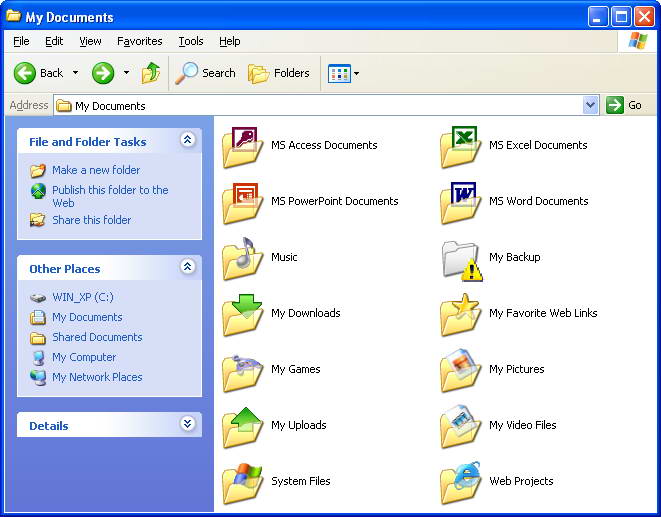Click the green Forward arrow button
The image size is (661, 517).
103,73
